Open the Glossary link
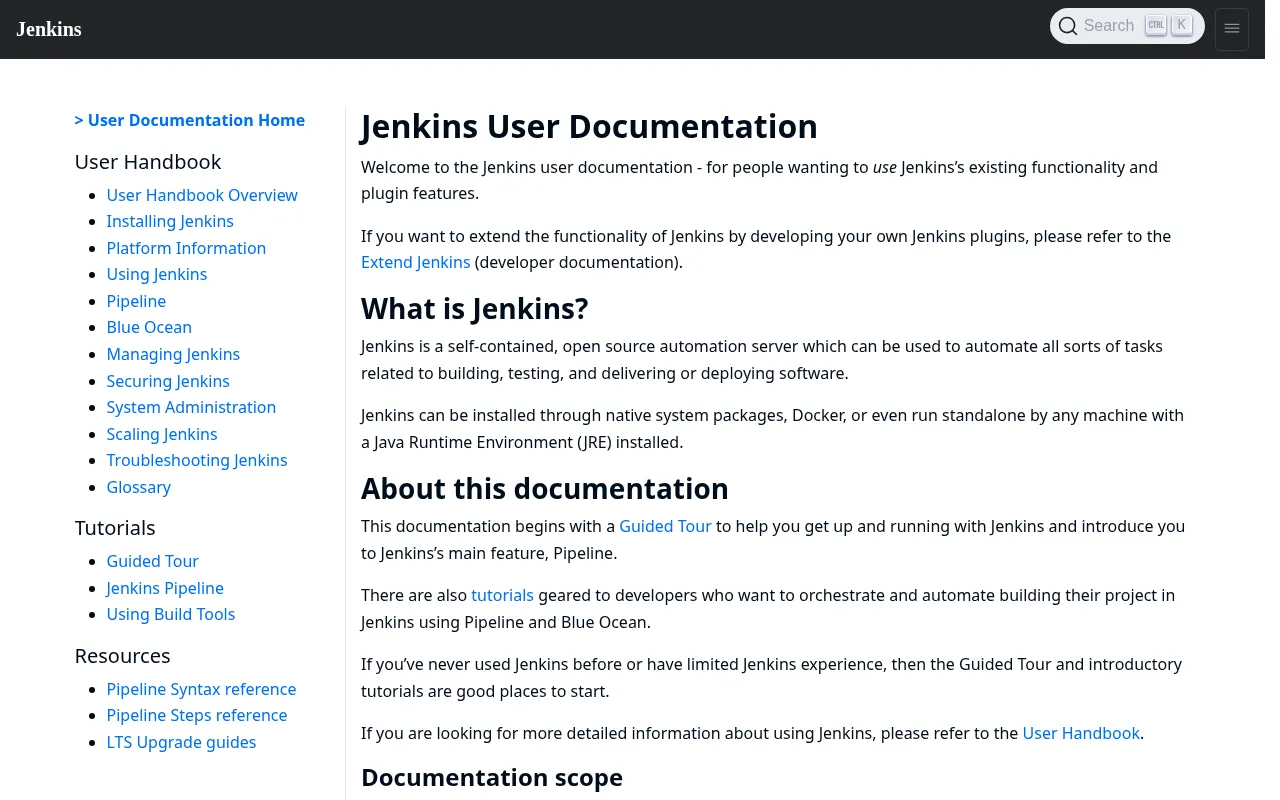Screen dimensions: 1280x800 point(139,487)
